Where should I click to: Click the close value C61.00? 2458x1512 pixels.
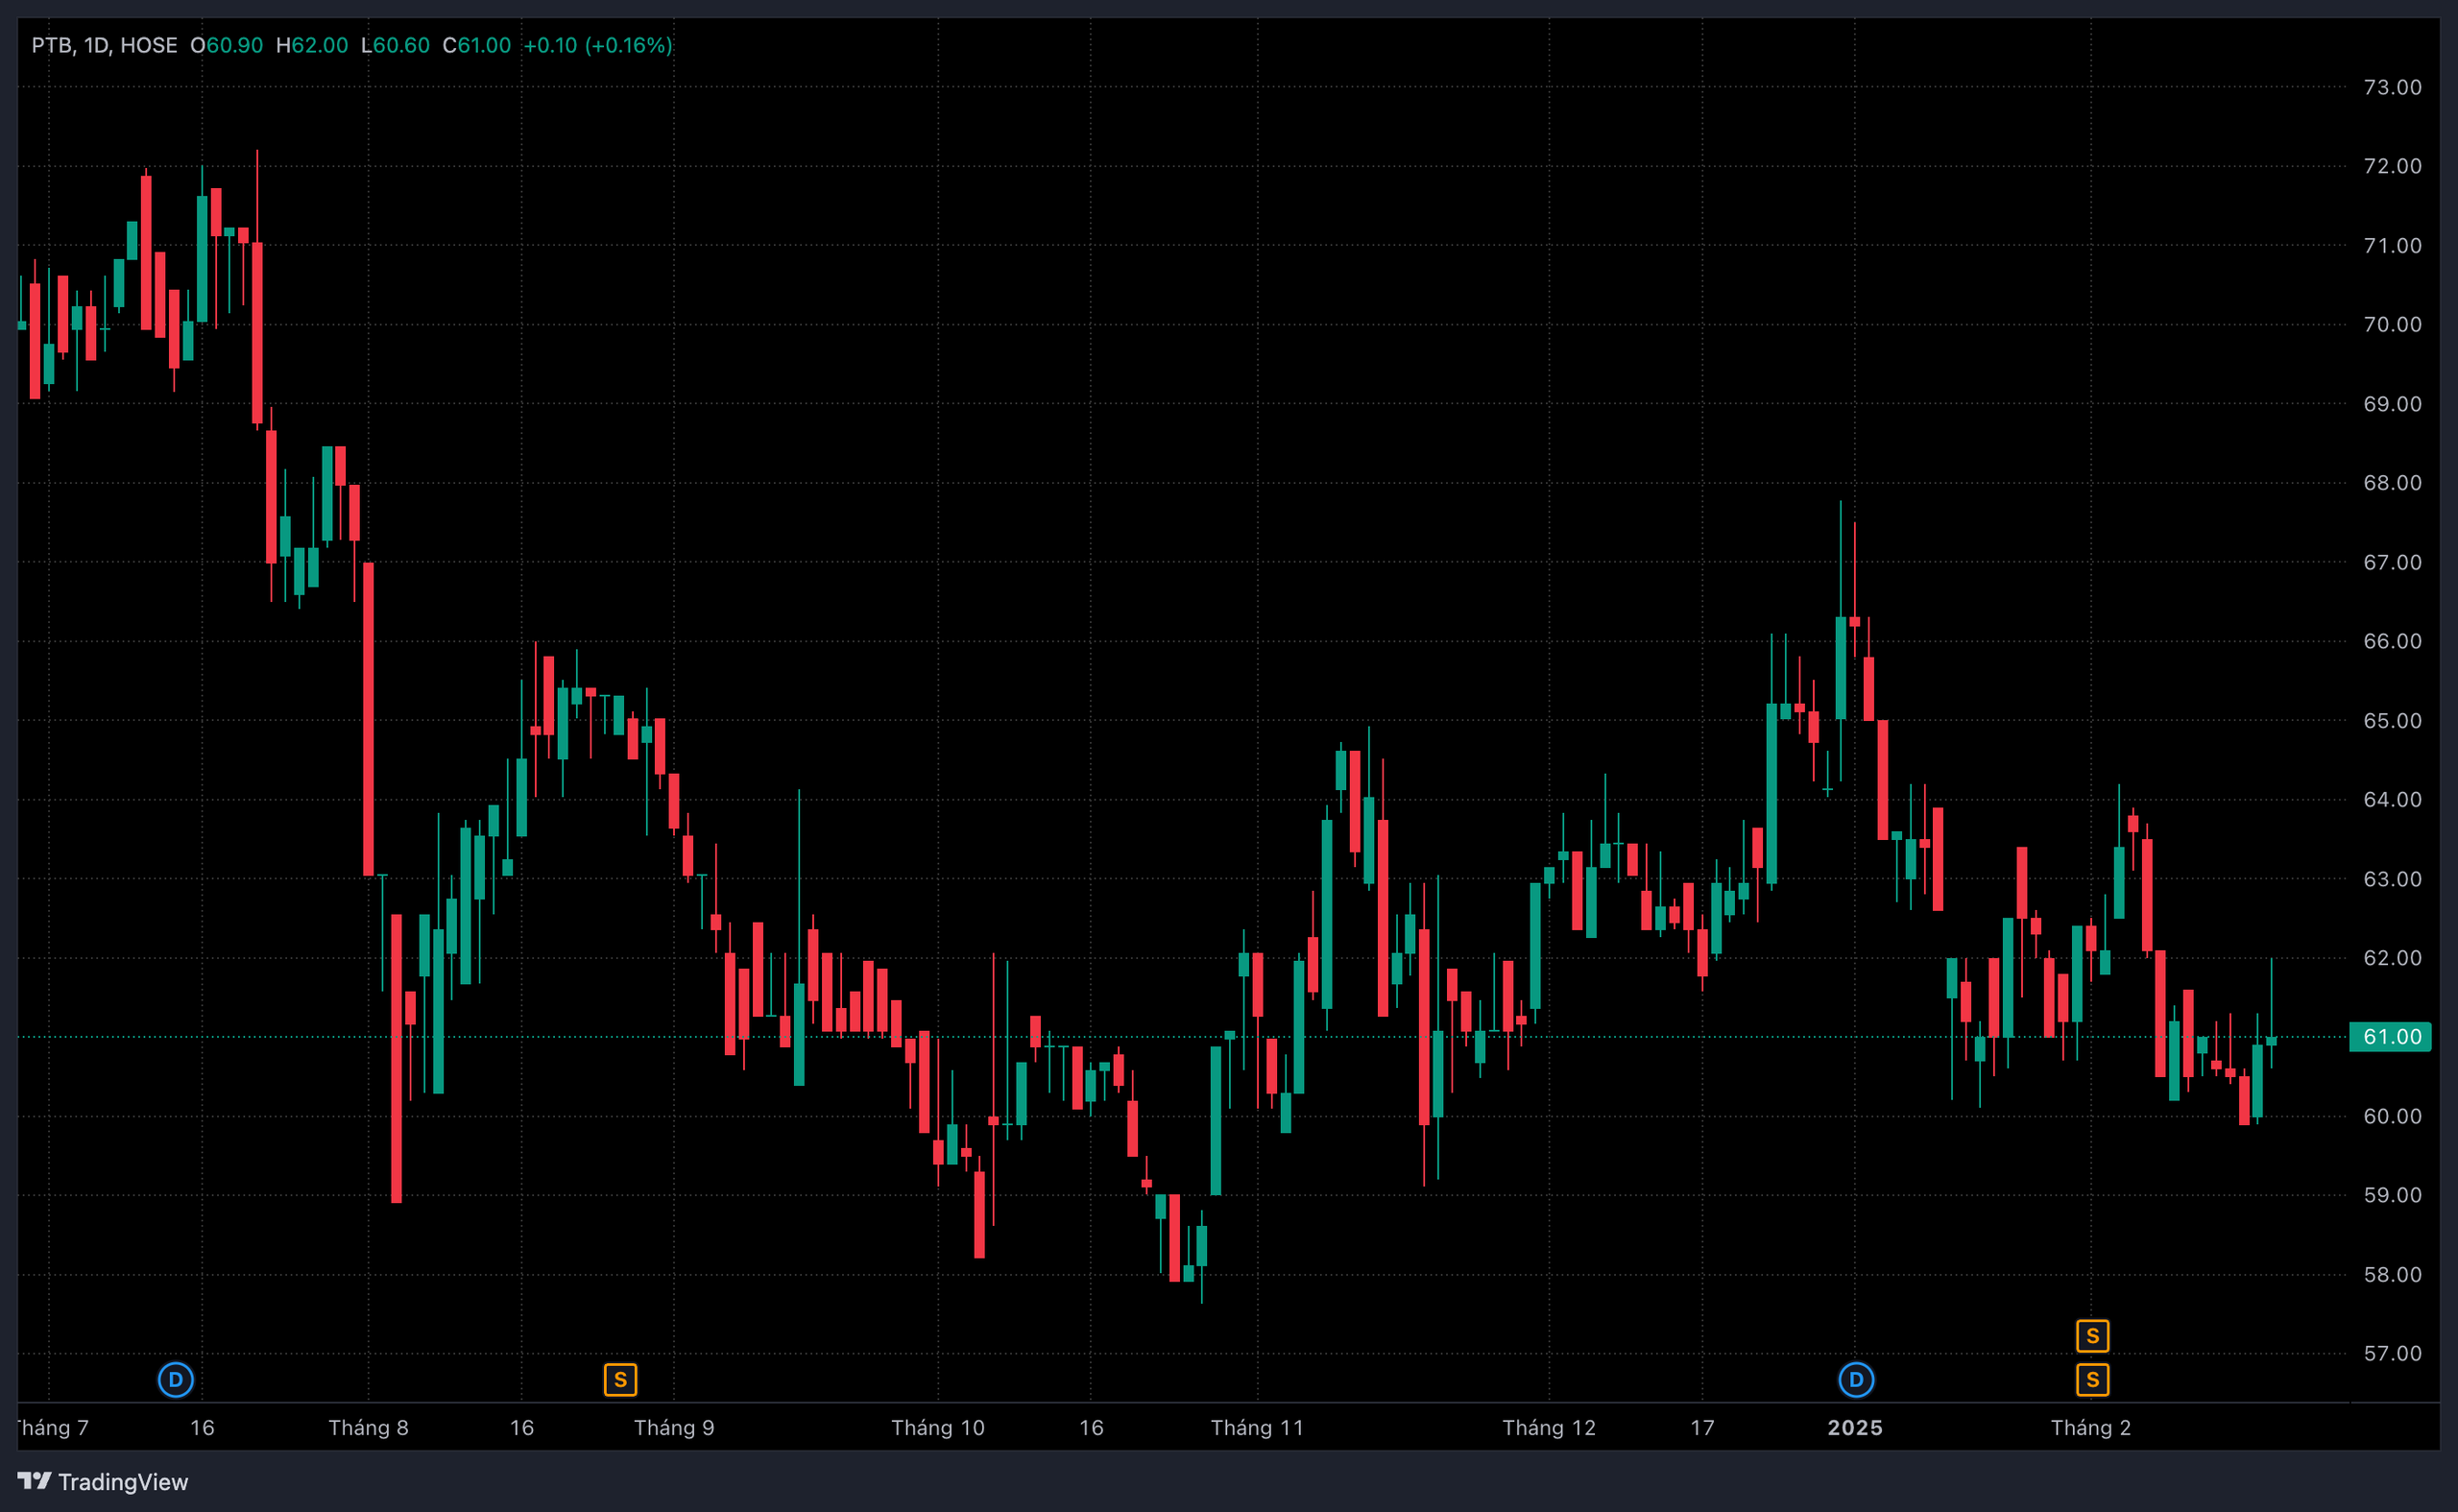477,45
